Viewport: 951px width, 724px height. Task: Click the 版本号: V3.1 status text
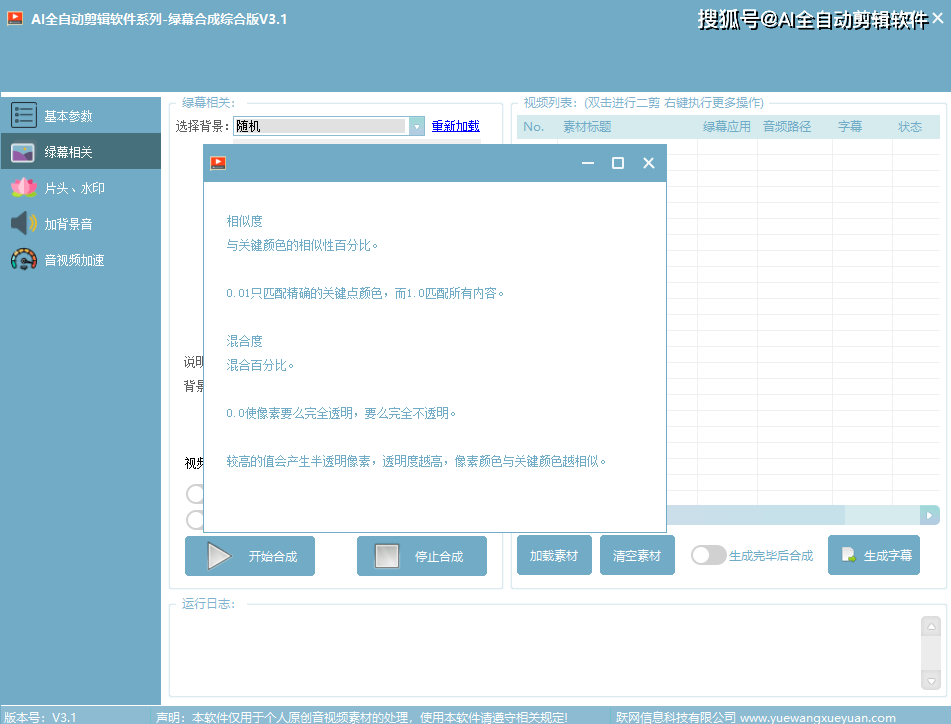[x=41, y=717]
